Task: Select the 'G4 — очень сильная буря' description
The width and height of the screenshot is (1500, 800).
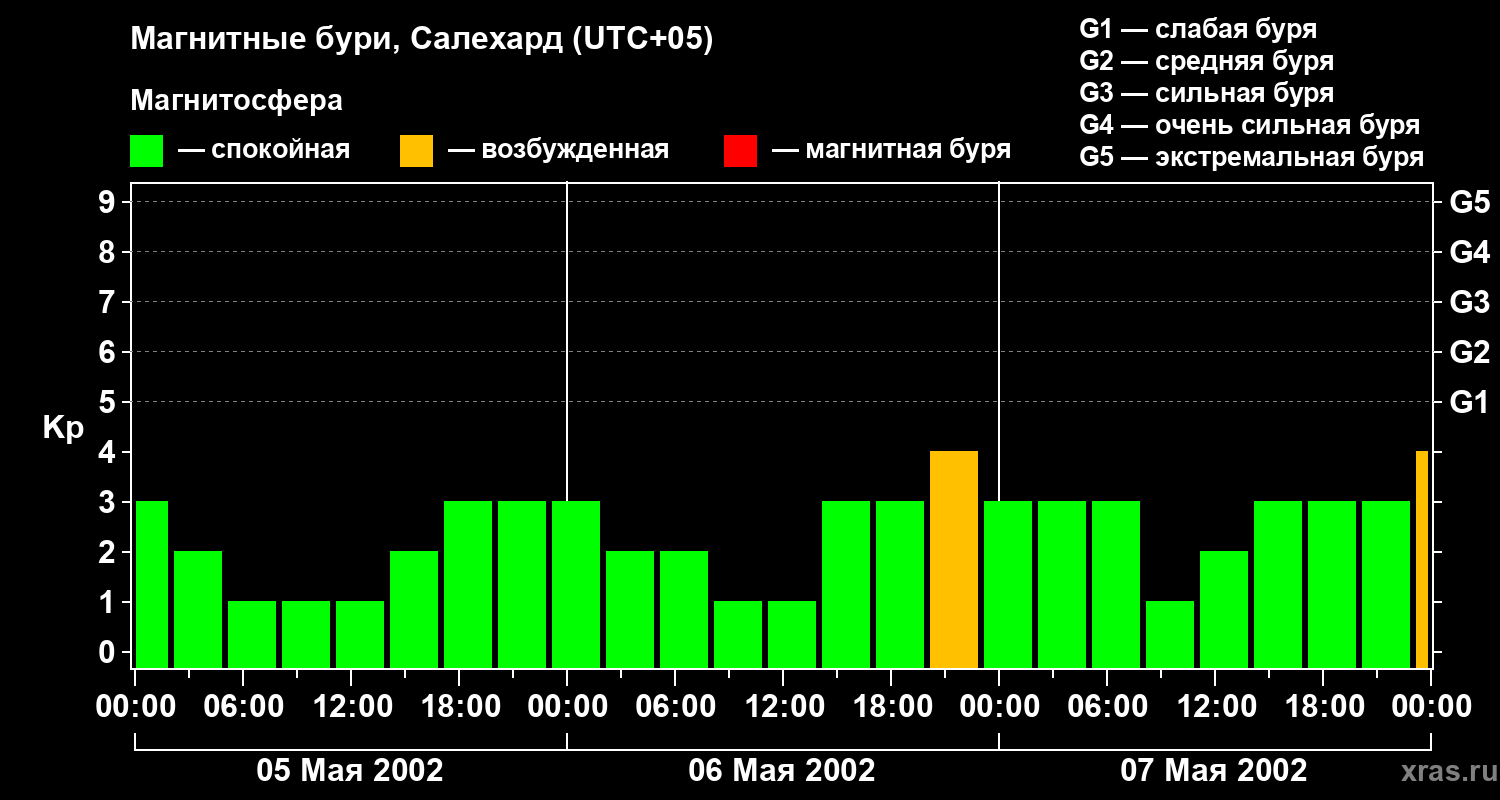Action: tap(1250, 125)
